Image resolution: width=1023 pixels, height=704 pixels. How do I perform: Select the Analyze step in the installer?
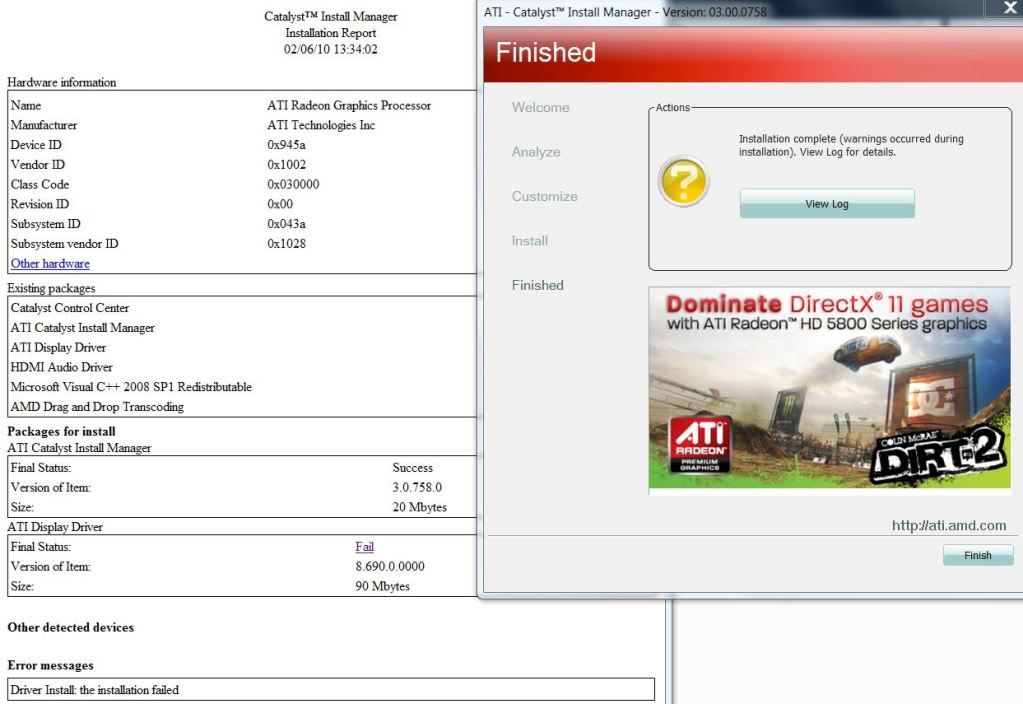pyautogui.click(x=536, y=152)
